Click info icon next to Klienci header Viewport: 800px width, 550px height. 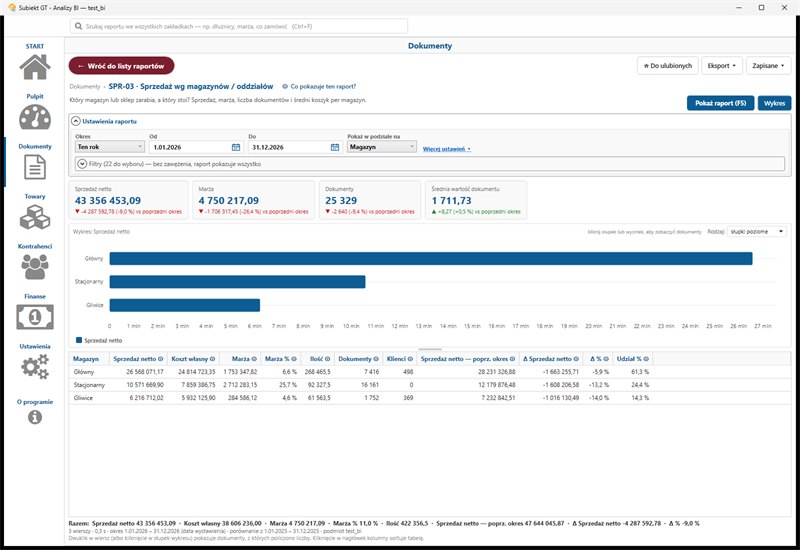coord(410,359)
